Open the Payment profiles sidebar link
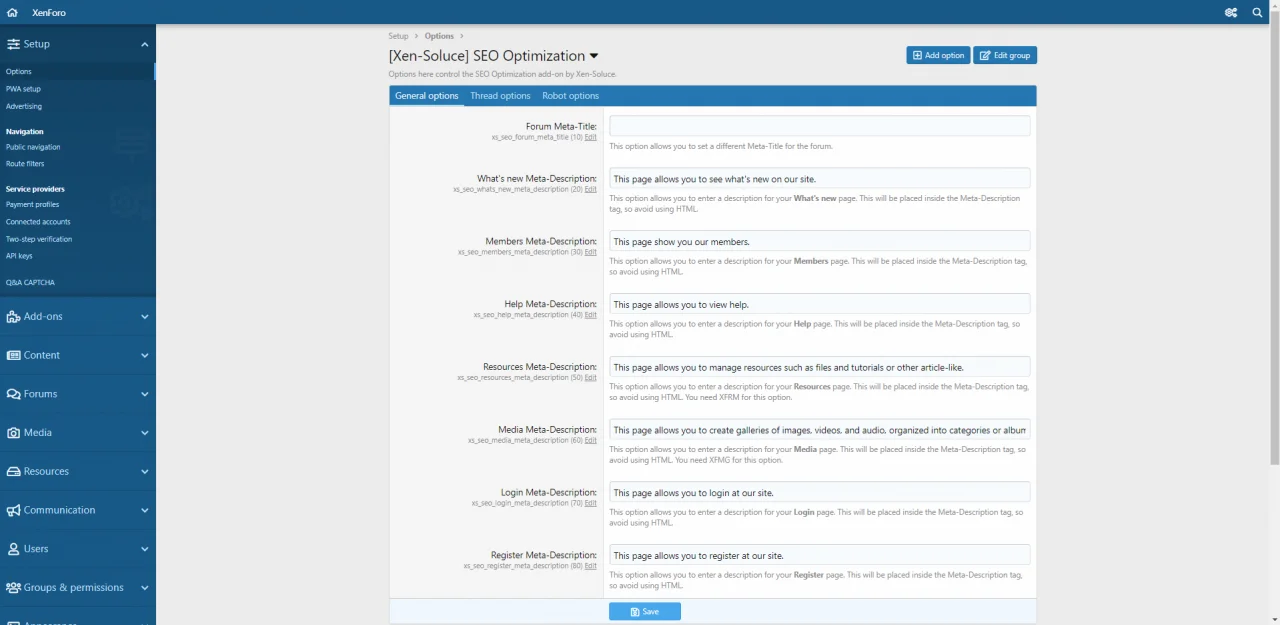The width and height of the screenshot is (1280, 625). point(32,205)
